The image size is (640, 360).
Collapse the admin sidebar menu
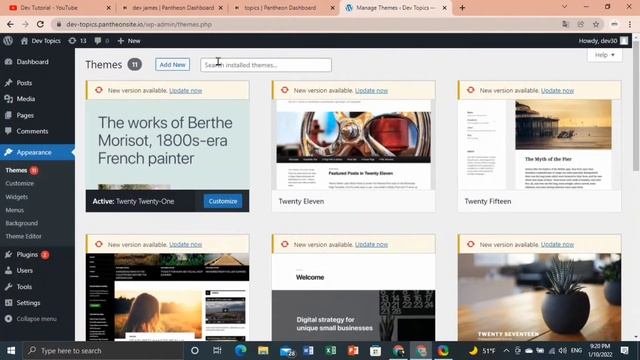tap(31, 319)
